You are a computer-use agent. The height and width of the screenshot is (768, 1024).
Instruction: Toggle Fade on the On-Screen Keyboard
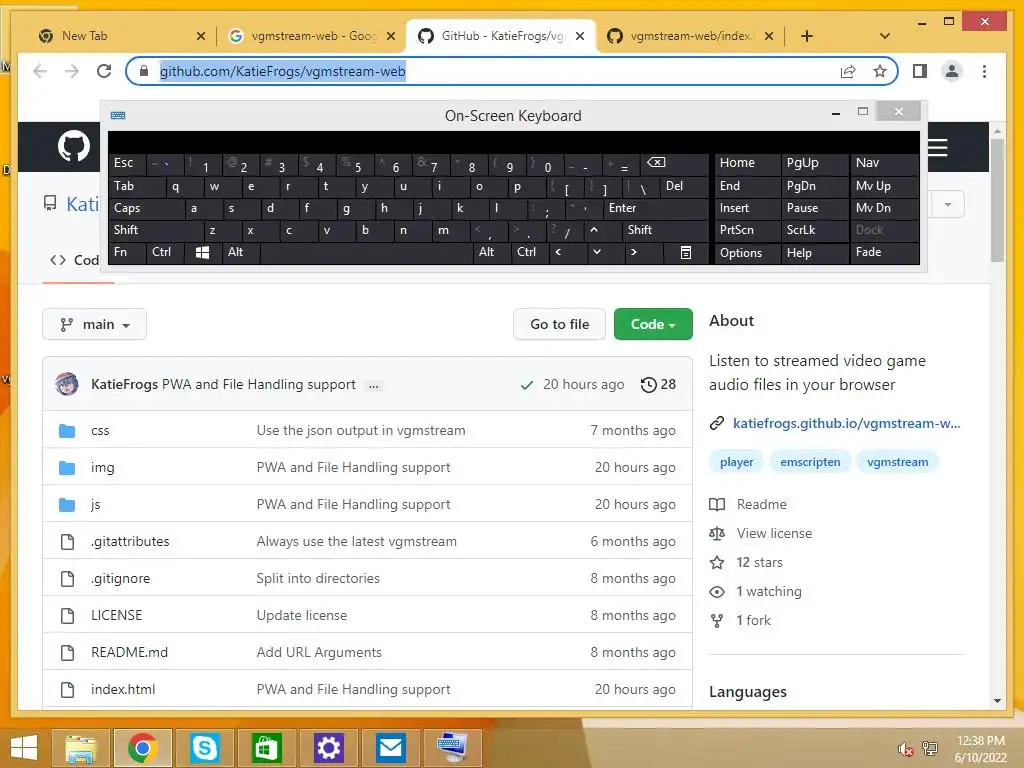[x=884, y=252]
